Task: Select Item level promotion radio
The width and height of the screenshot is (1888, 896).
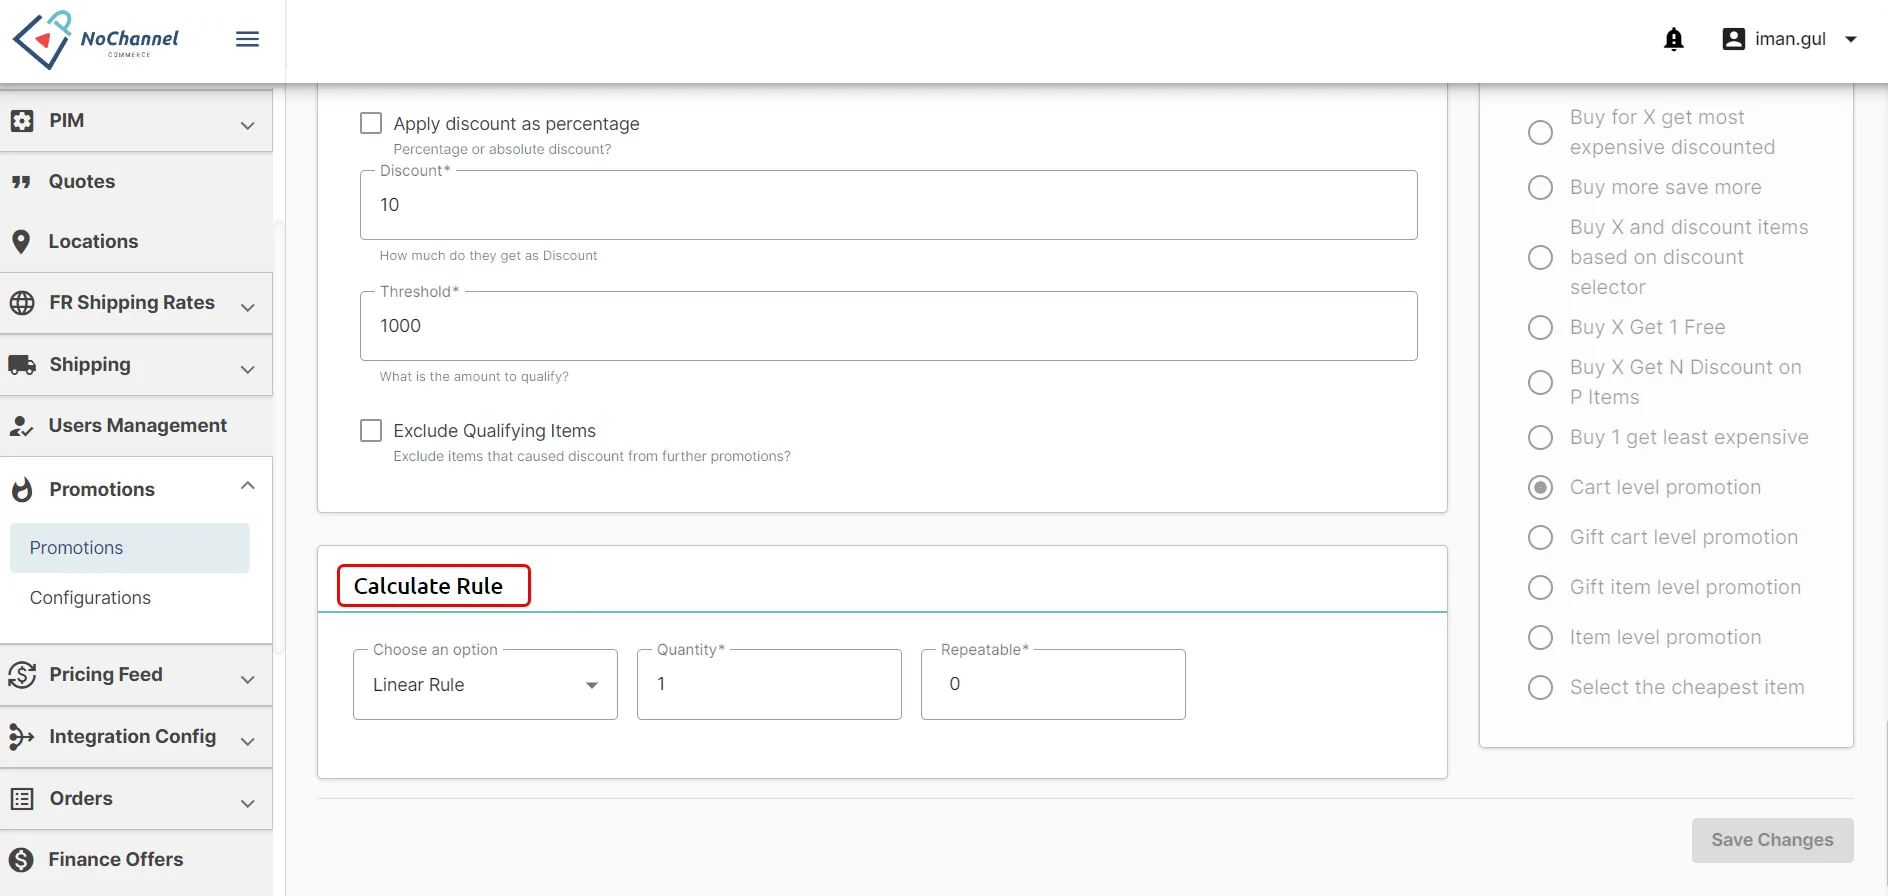Action: click(1541, 638)
